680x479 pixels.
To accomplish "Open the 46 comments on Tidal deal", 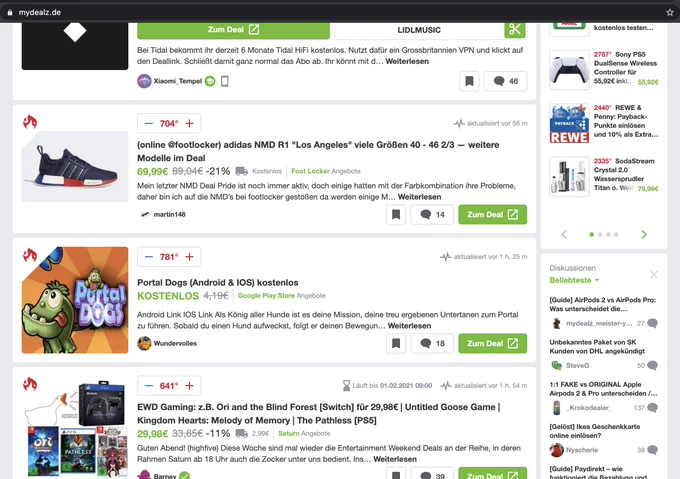I will [506, 81].
